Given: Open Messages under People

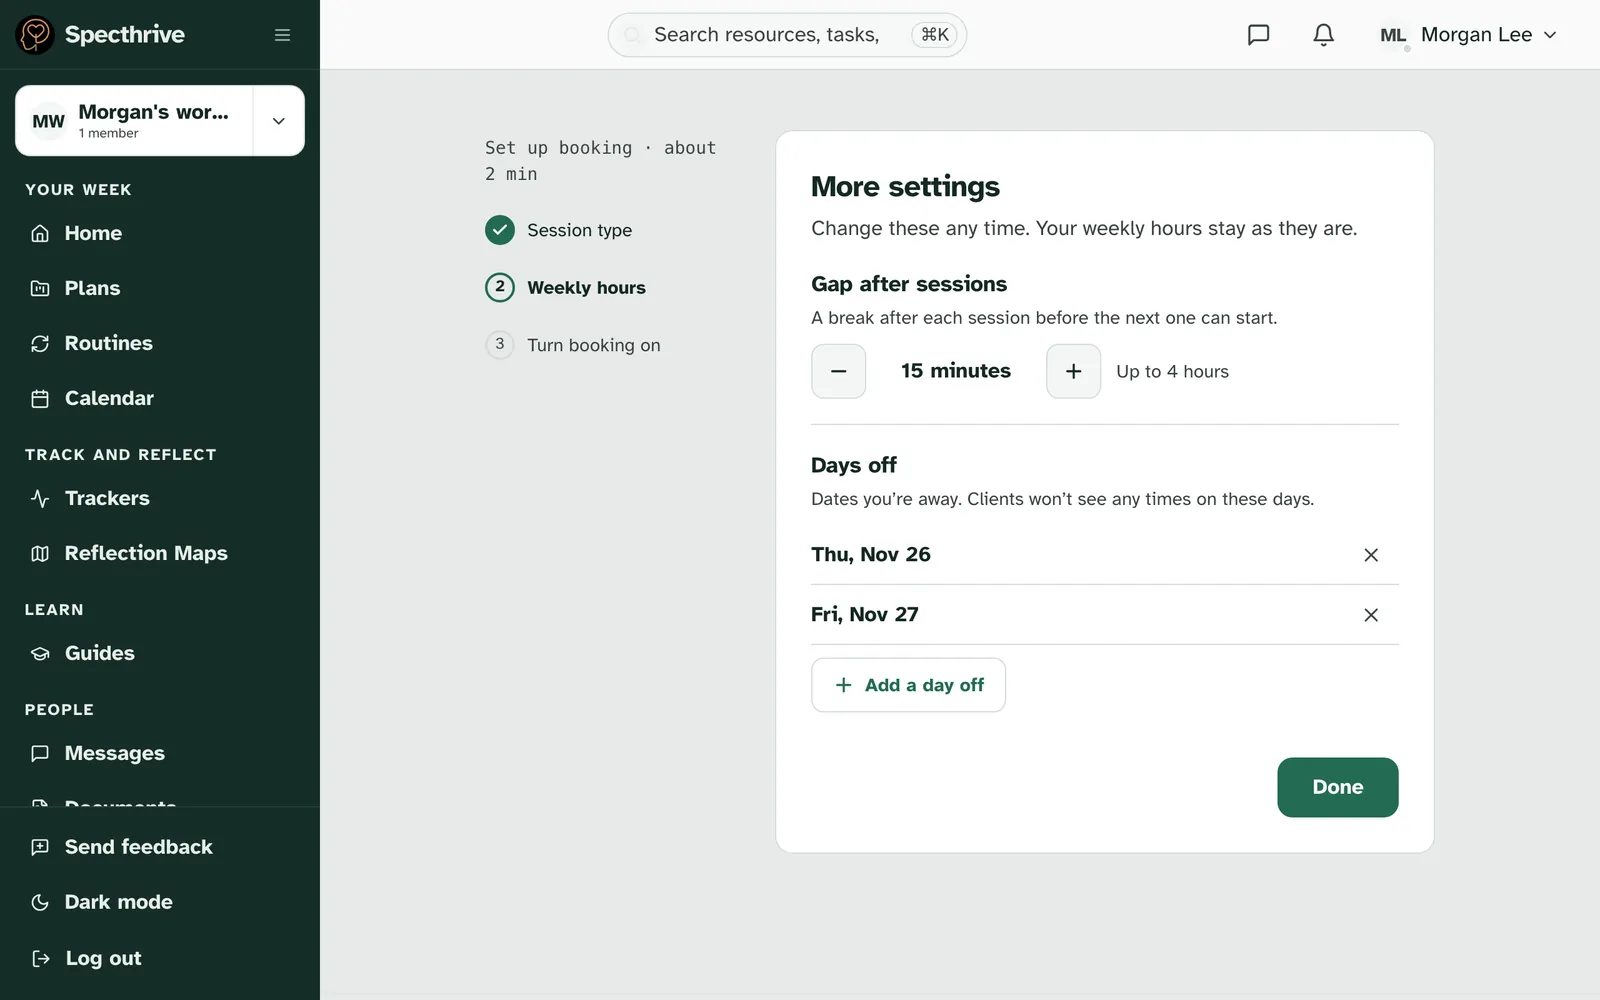Looking at the screenshot, I should [x=160, y=753].
